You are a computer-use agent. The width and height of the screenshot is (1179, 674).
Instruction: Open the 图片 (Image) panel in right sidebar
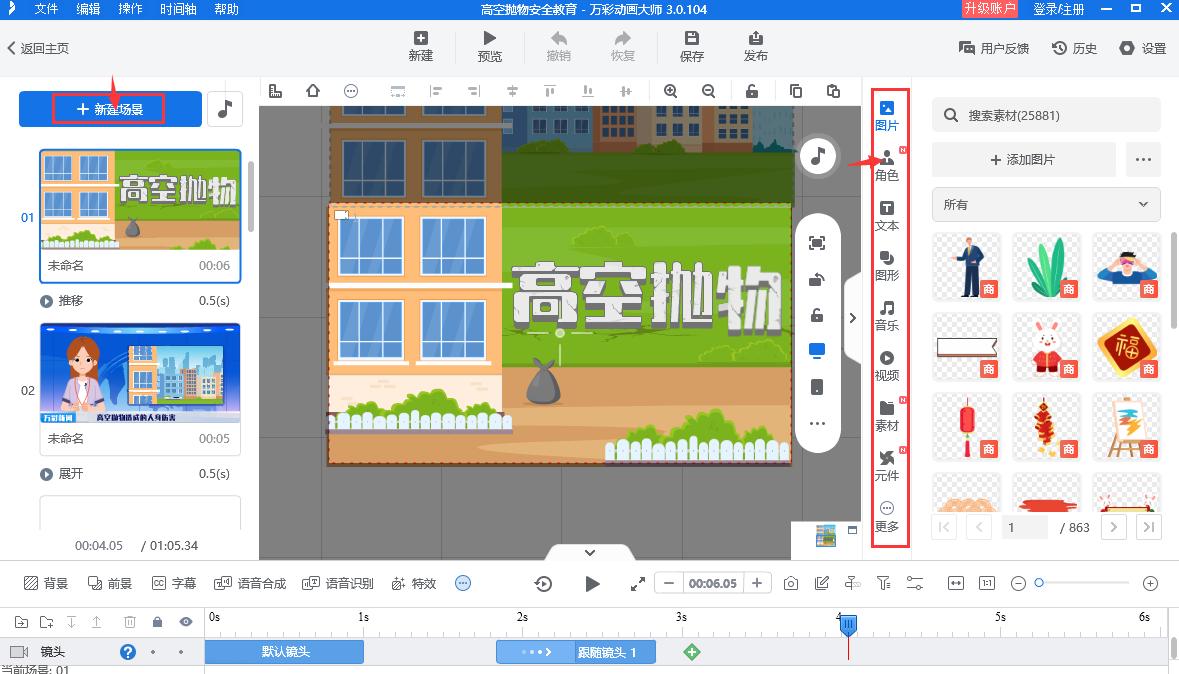point(885,115)
